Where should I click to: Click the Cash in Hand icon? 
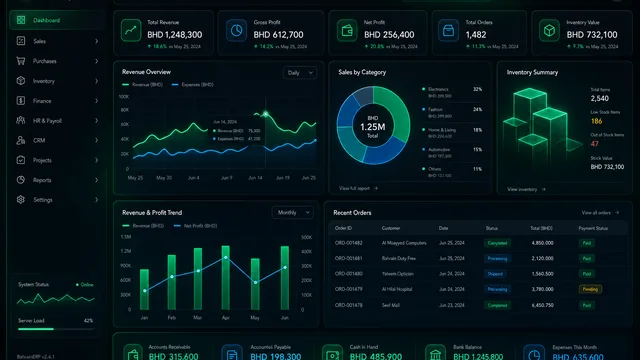(x=332, y=353)
